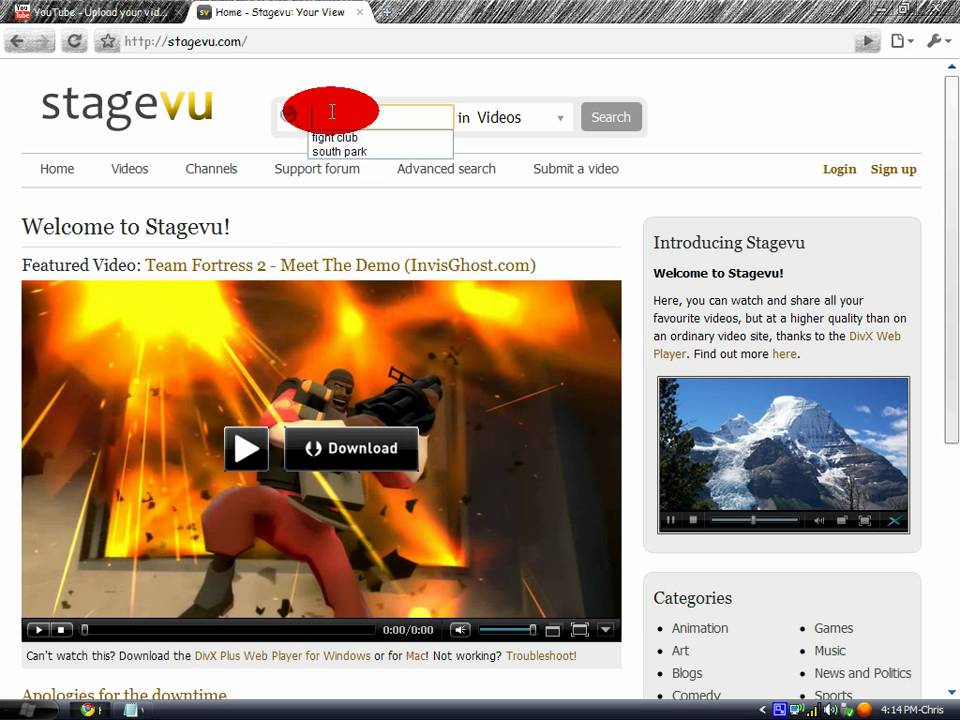This screenshot has height=720, width=960.
Task: Open Advanced search
Action: [x=446, y=169]
